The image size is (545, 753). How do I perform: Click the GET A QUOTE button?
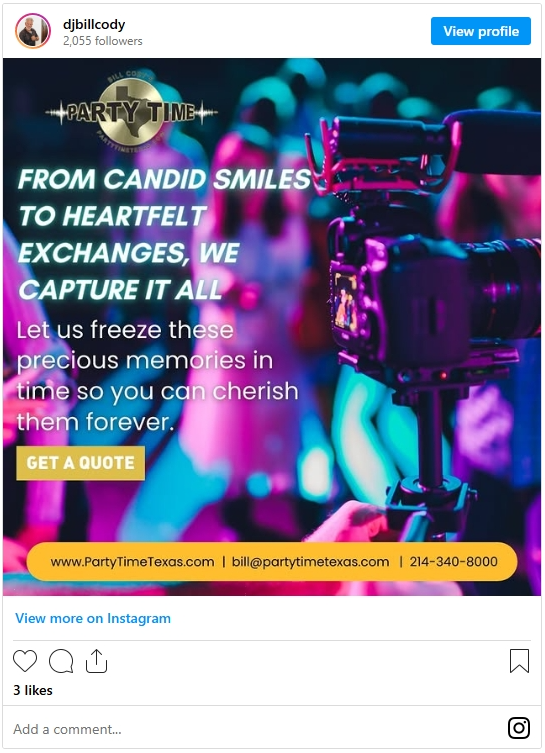[80, 463]
